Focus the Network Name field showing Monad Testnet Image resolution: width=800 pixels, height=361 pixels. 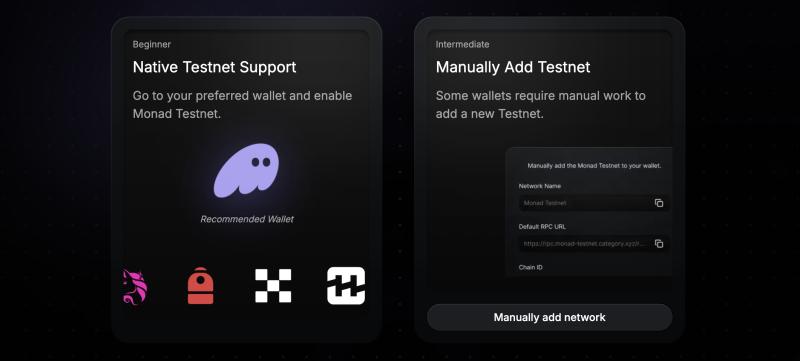point(594,203)
